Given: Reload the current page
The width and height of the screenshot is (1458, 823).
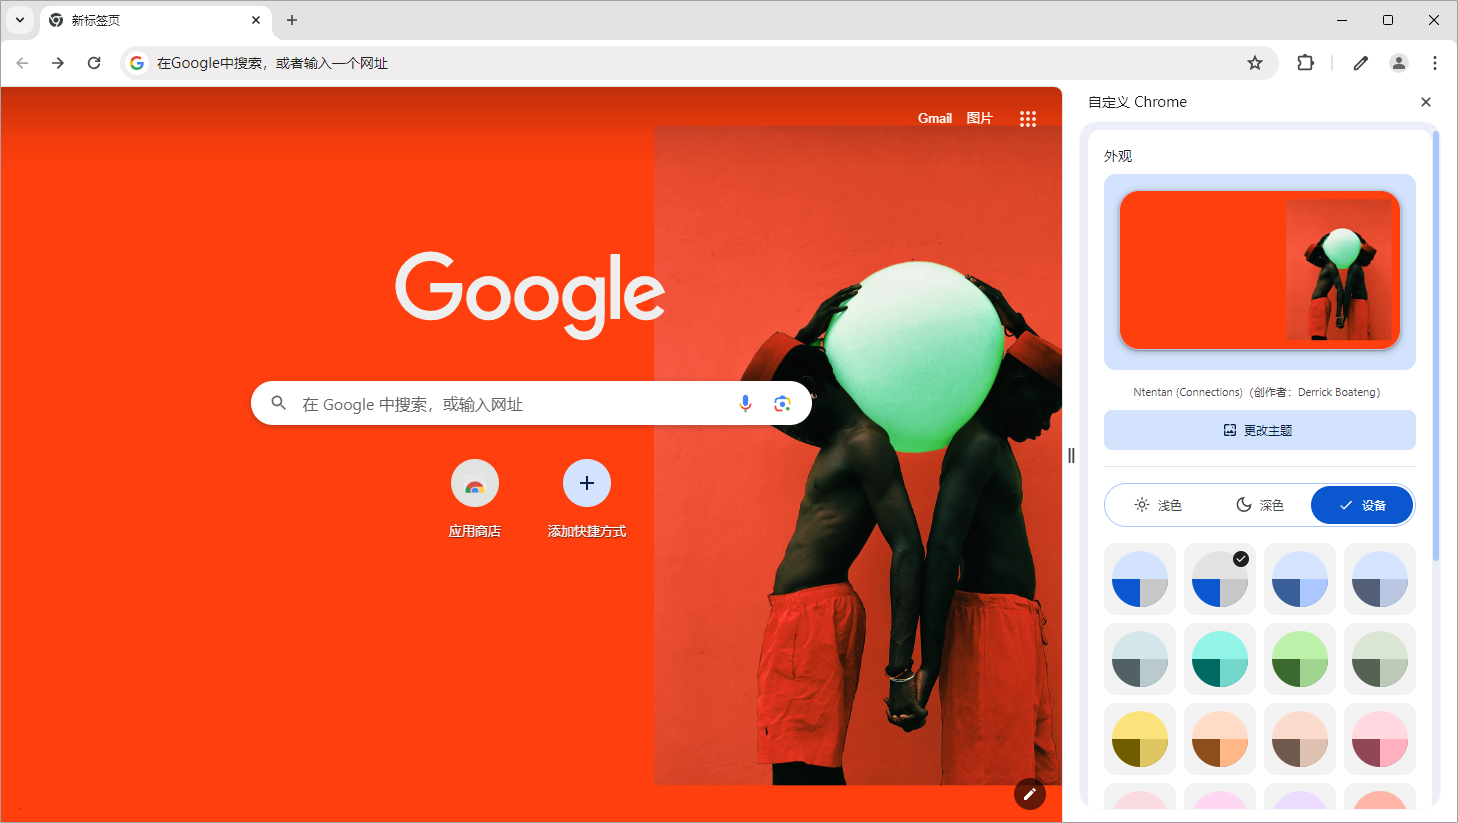Looking at the screenshot, I should pos(94,63).
